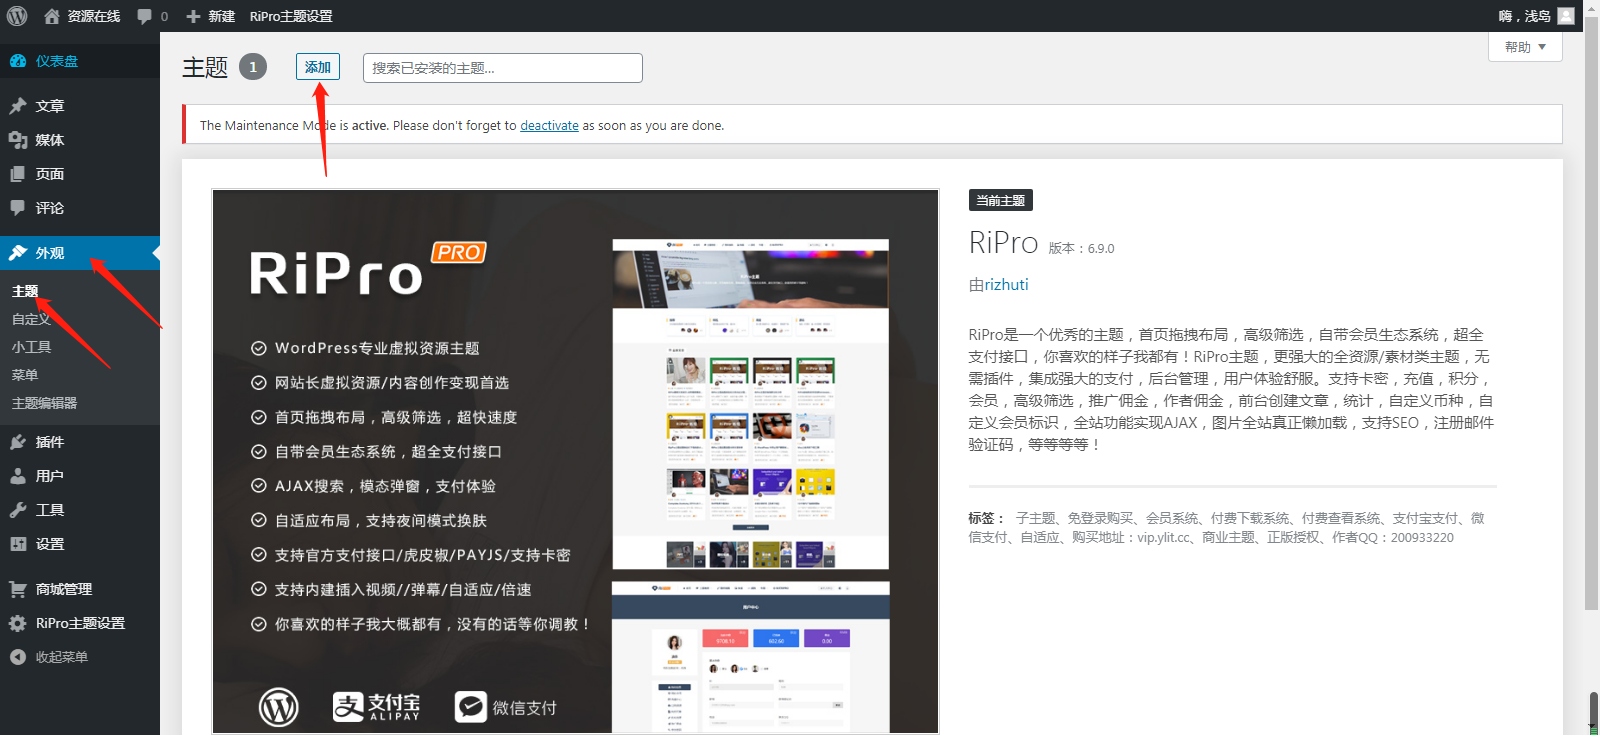The height and width of the screenshot is (735, 1600).
Task: Click RiPro主题设置 in top admin bar
Action: [x=291, y=16]
